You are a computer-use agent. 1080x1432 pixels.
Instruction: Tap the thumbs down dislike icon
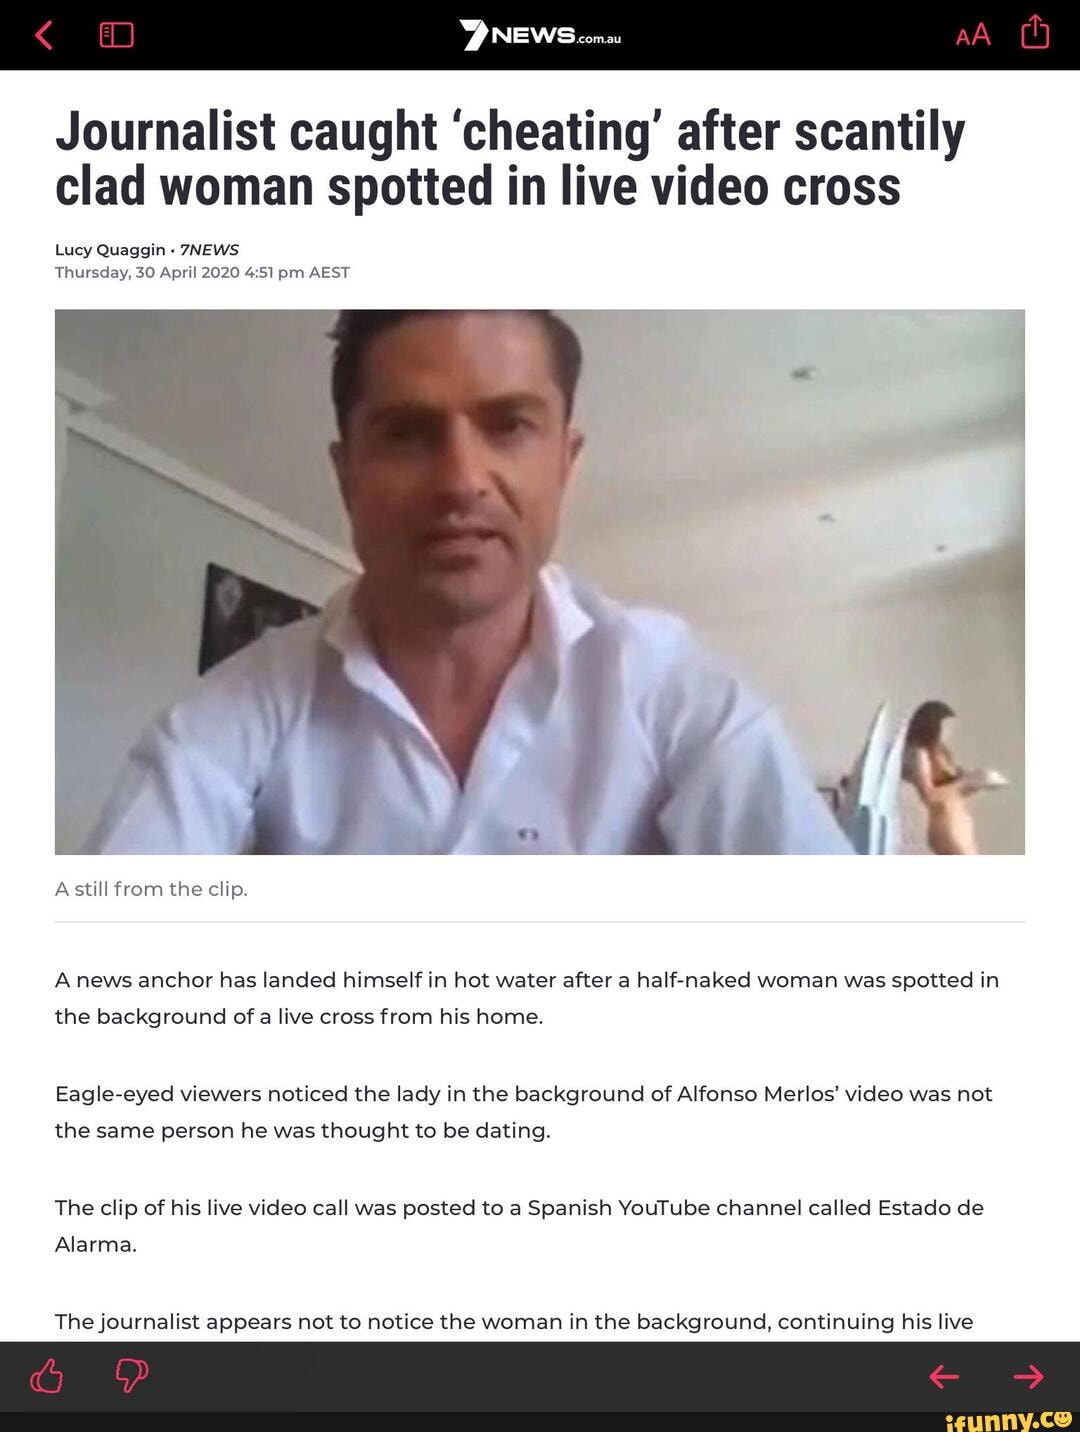[131, 1376]
